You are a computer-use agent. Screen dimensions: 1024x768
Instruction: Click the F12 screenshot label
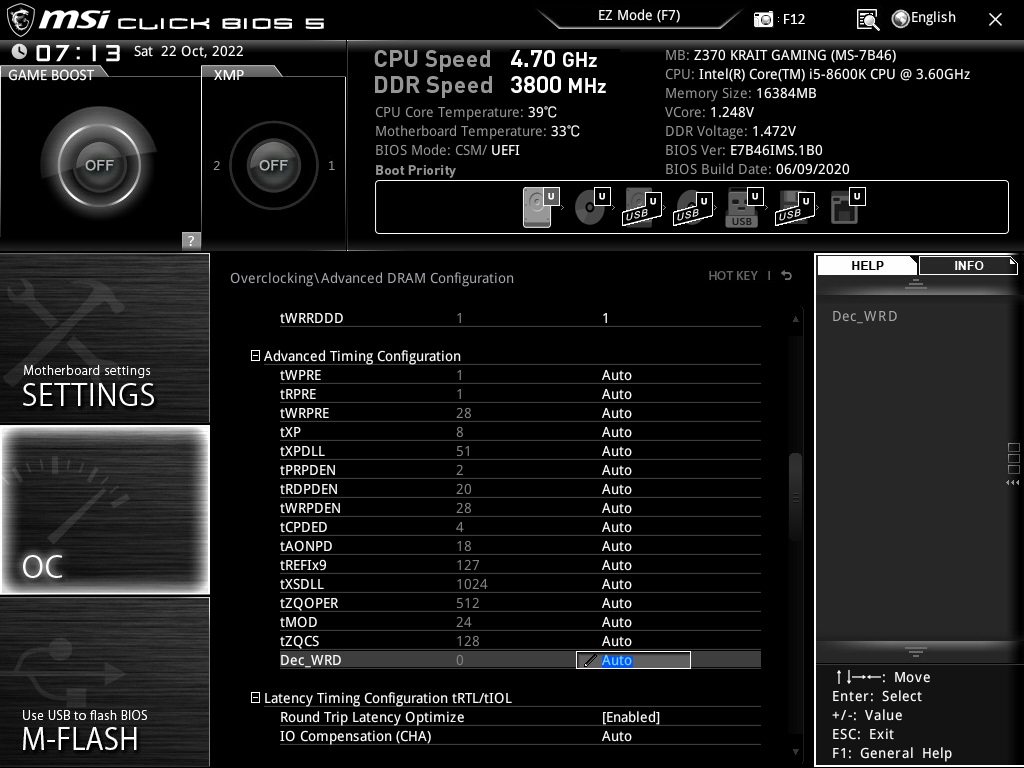click(x=793, y=19)
